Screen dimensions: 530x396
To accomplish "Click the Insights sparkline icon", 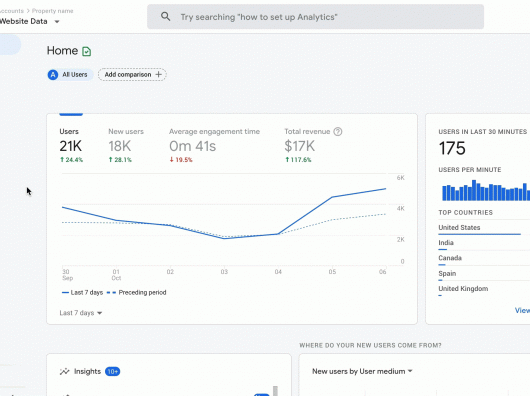I will click(x=64, y=372).
